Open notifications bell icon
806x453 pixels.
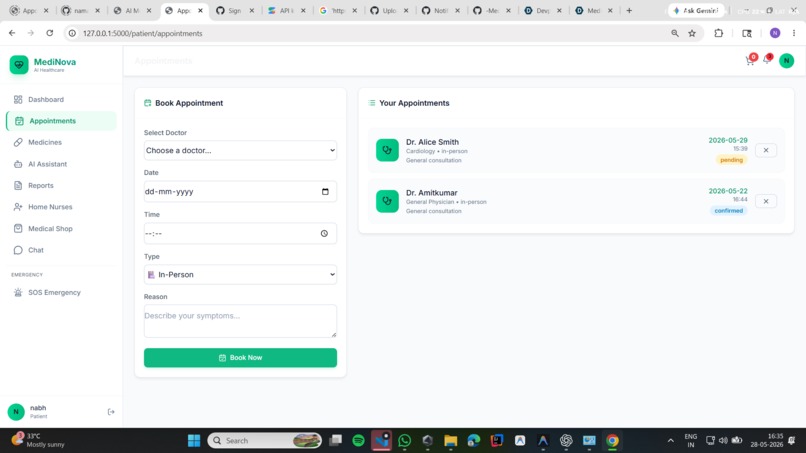coord(767,61)
